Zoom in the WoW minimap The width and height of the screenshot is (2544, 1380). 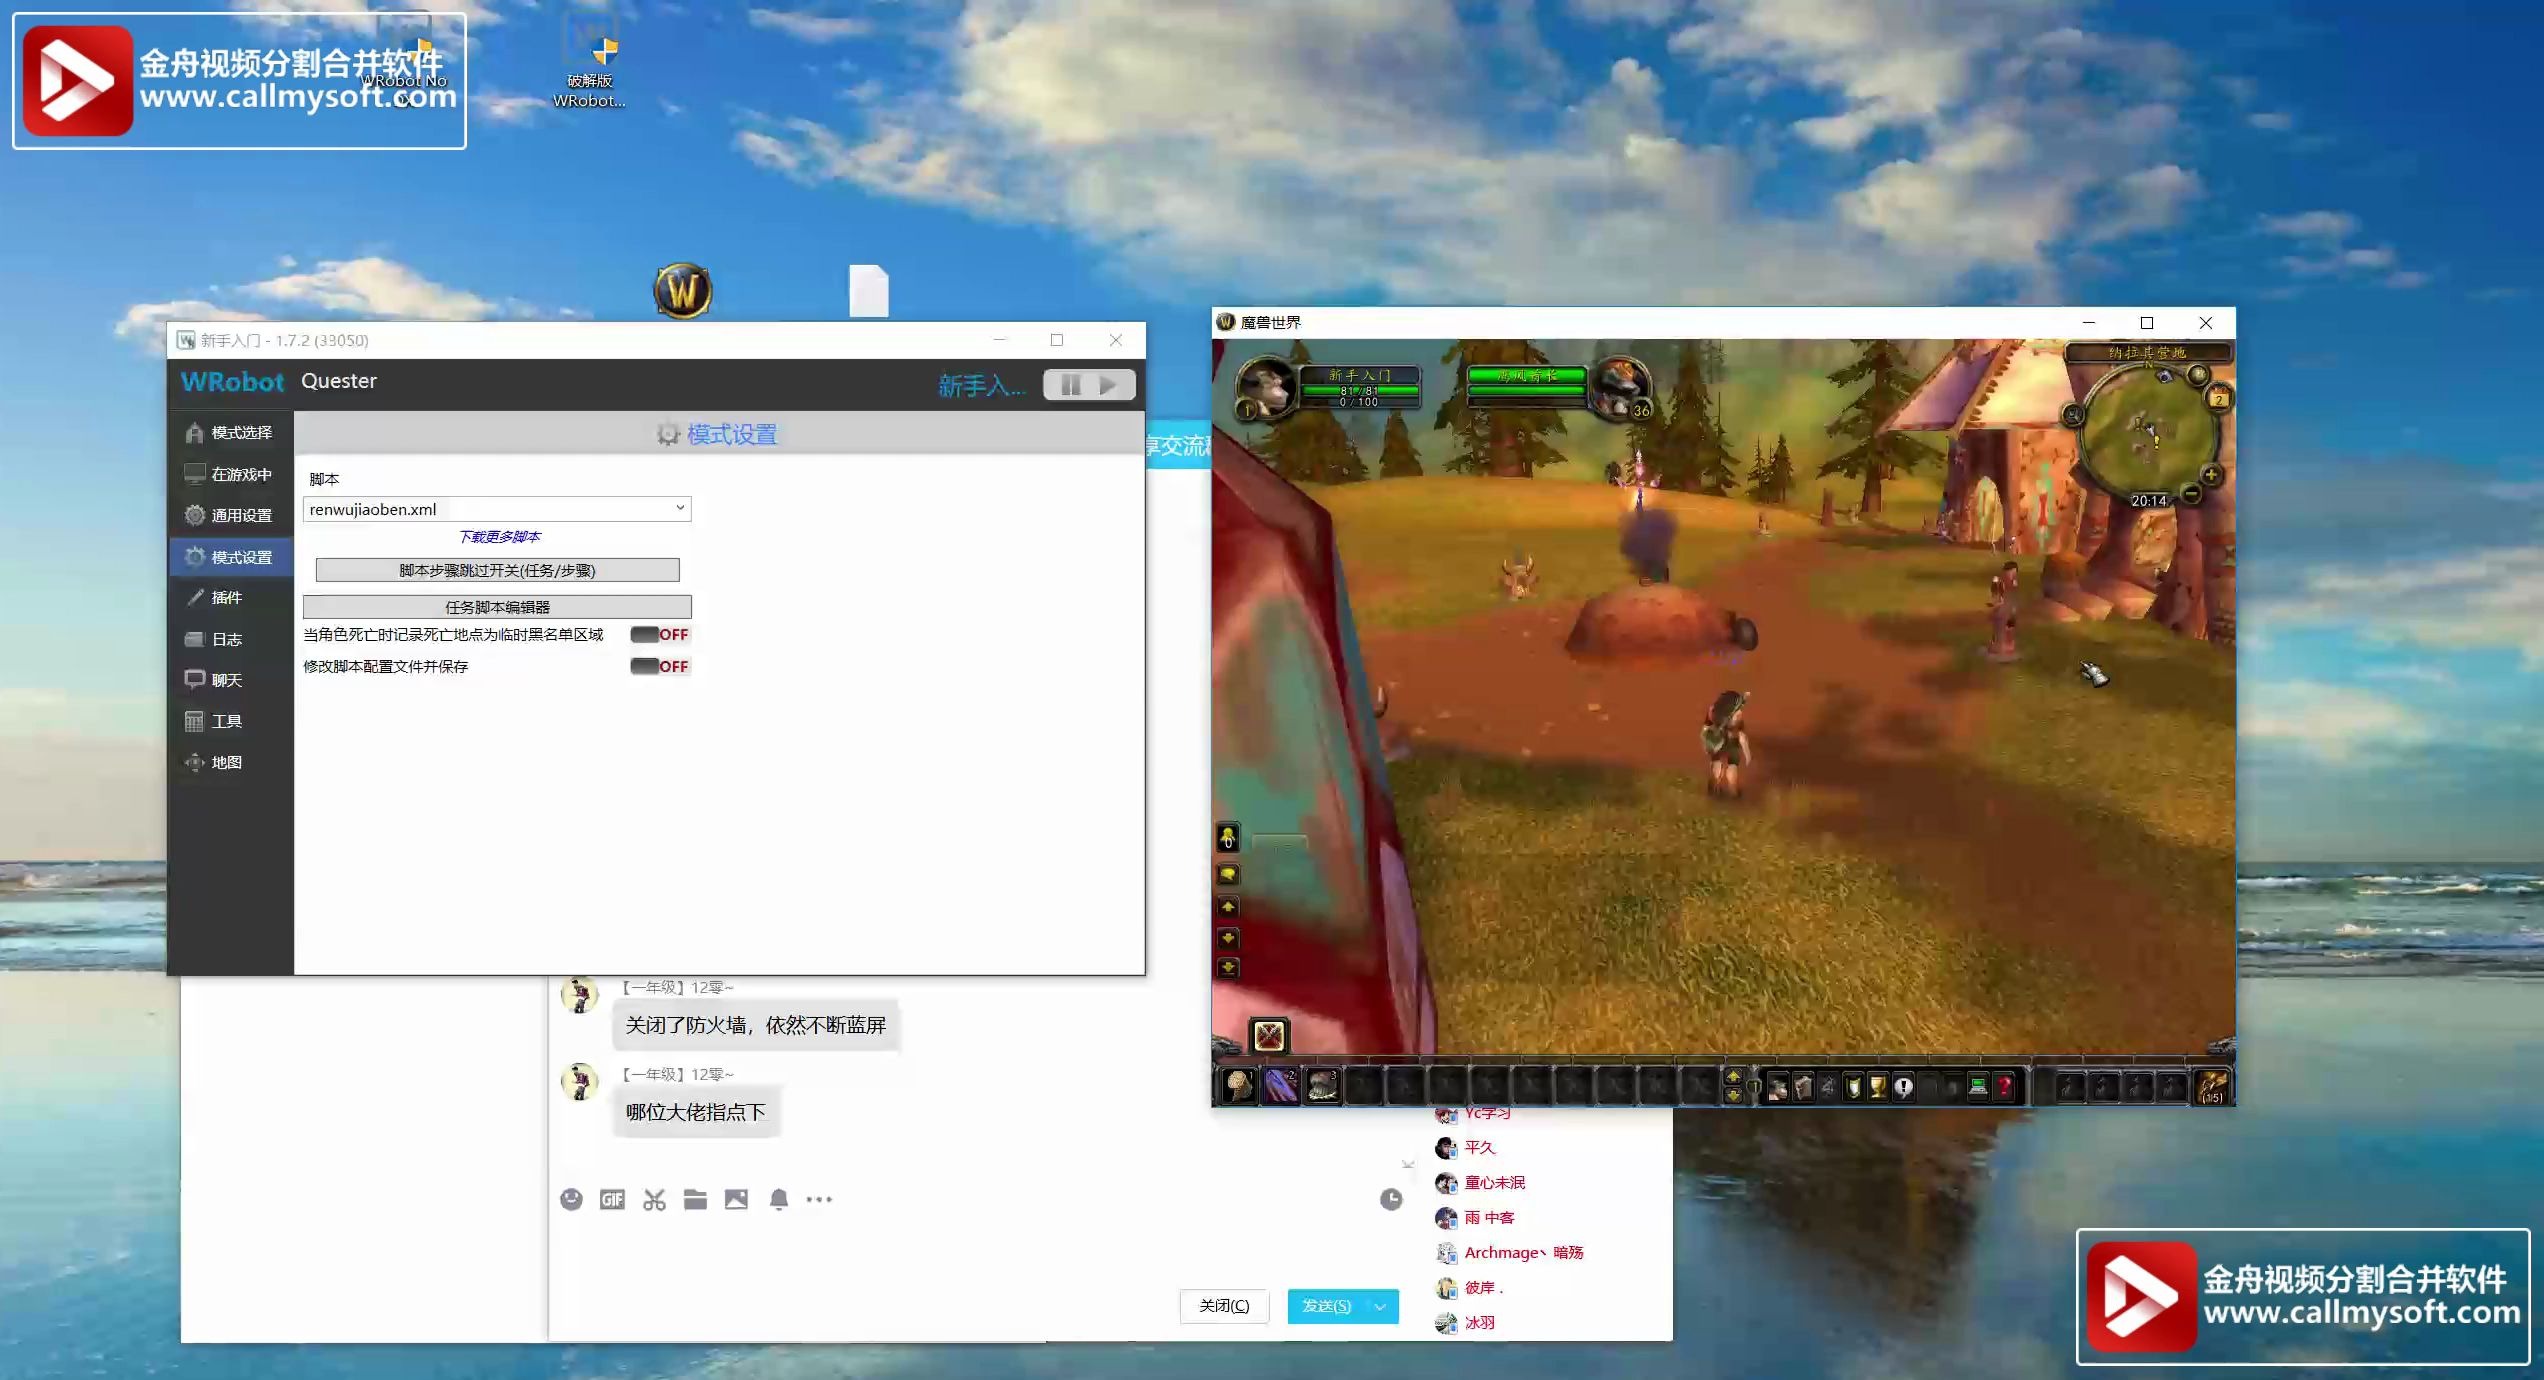click(2211, 474)
